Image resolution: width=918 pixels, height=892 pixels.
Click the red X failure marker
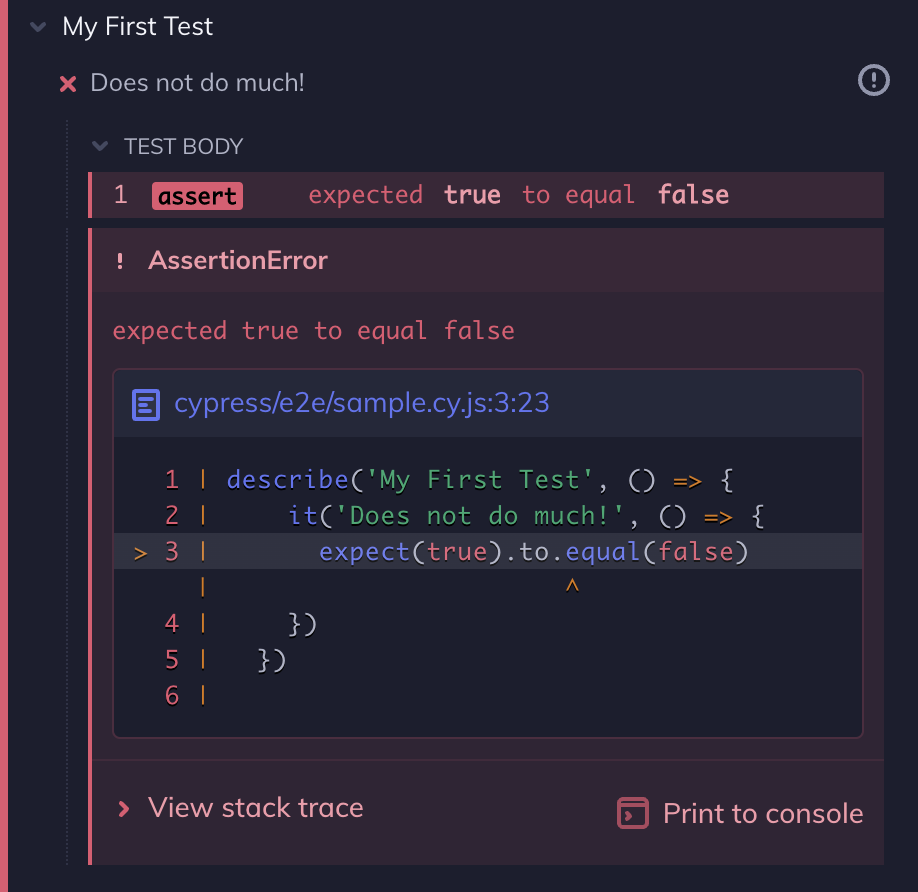[x=66, y=83]
